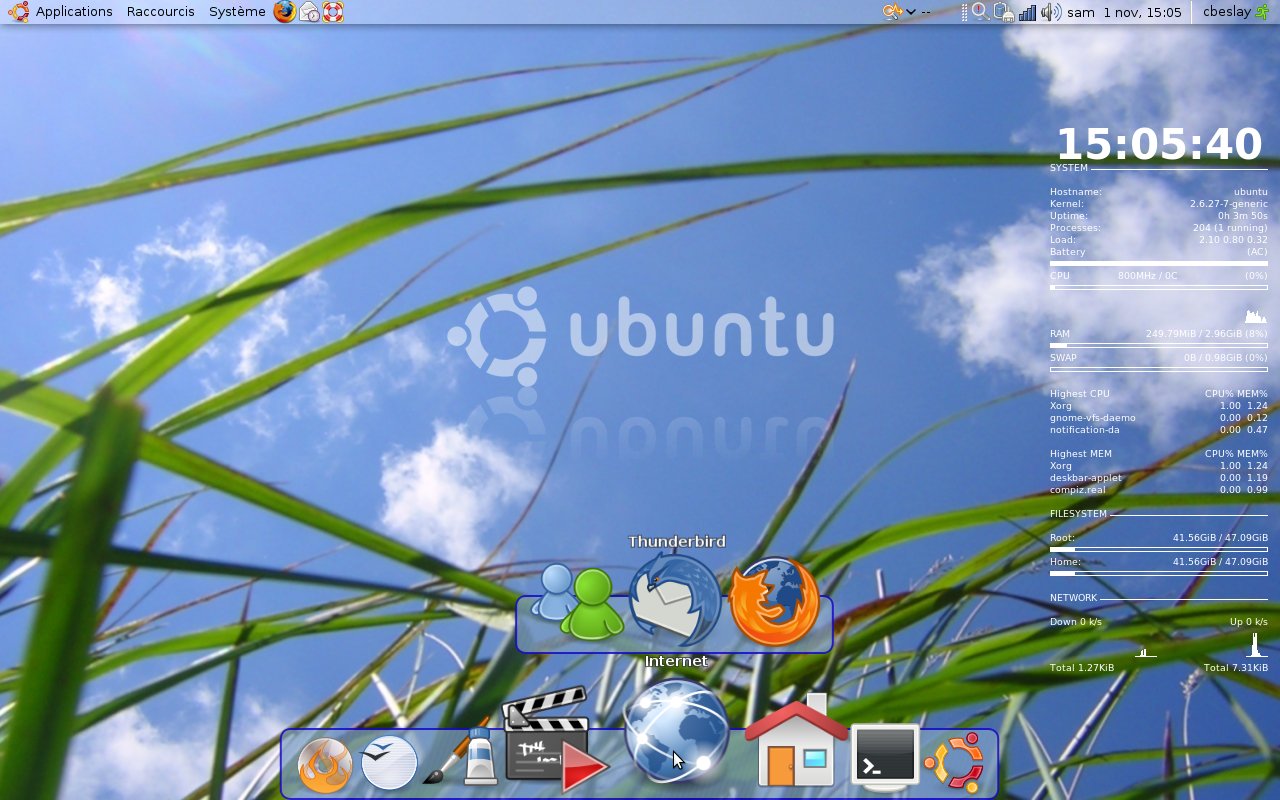The height and width of the screenshot is (800, 1280).
Task: Click the compiz.real process row
Action: [1159, 490]
